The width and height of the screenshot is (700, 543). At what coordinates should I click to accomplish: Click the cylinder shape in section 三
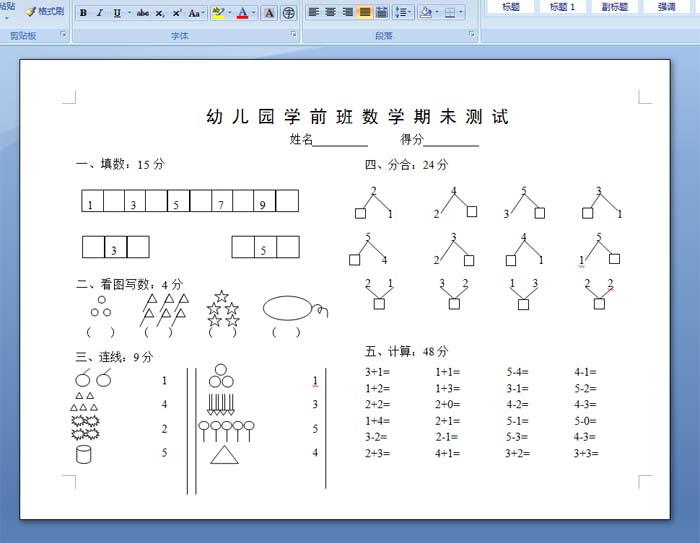click(x=83, y=454)
